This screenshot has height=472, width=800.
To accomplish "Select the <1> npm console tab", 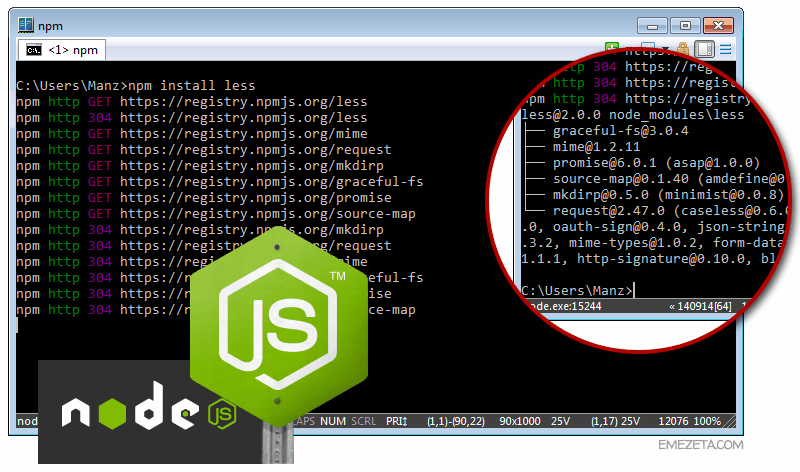I will pos(62,50).
